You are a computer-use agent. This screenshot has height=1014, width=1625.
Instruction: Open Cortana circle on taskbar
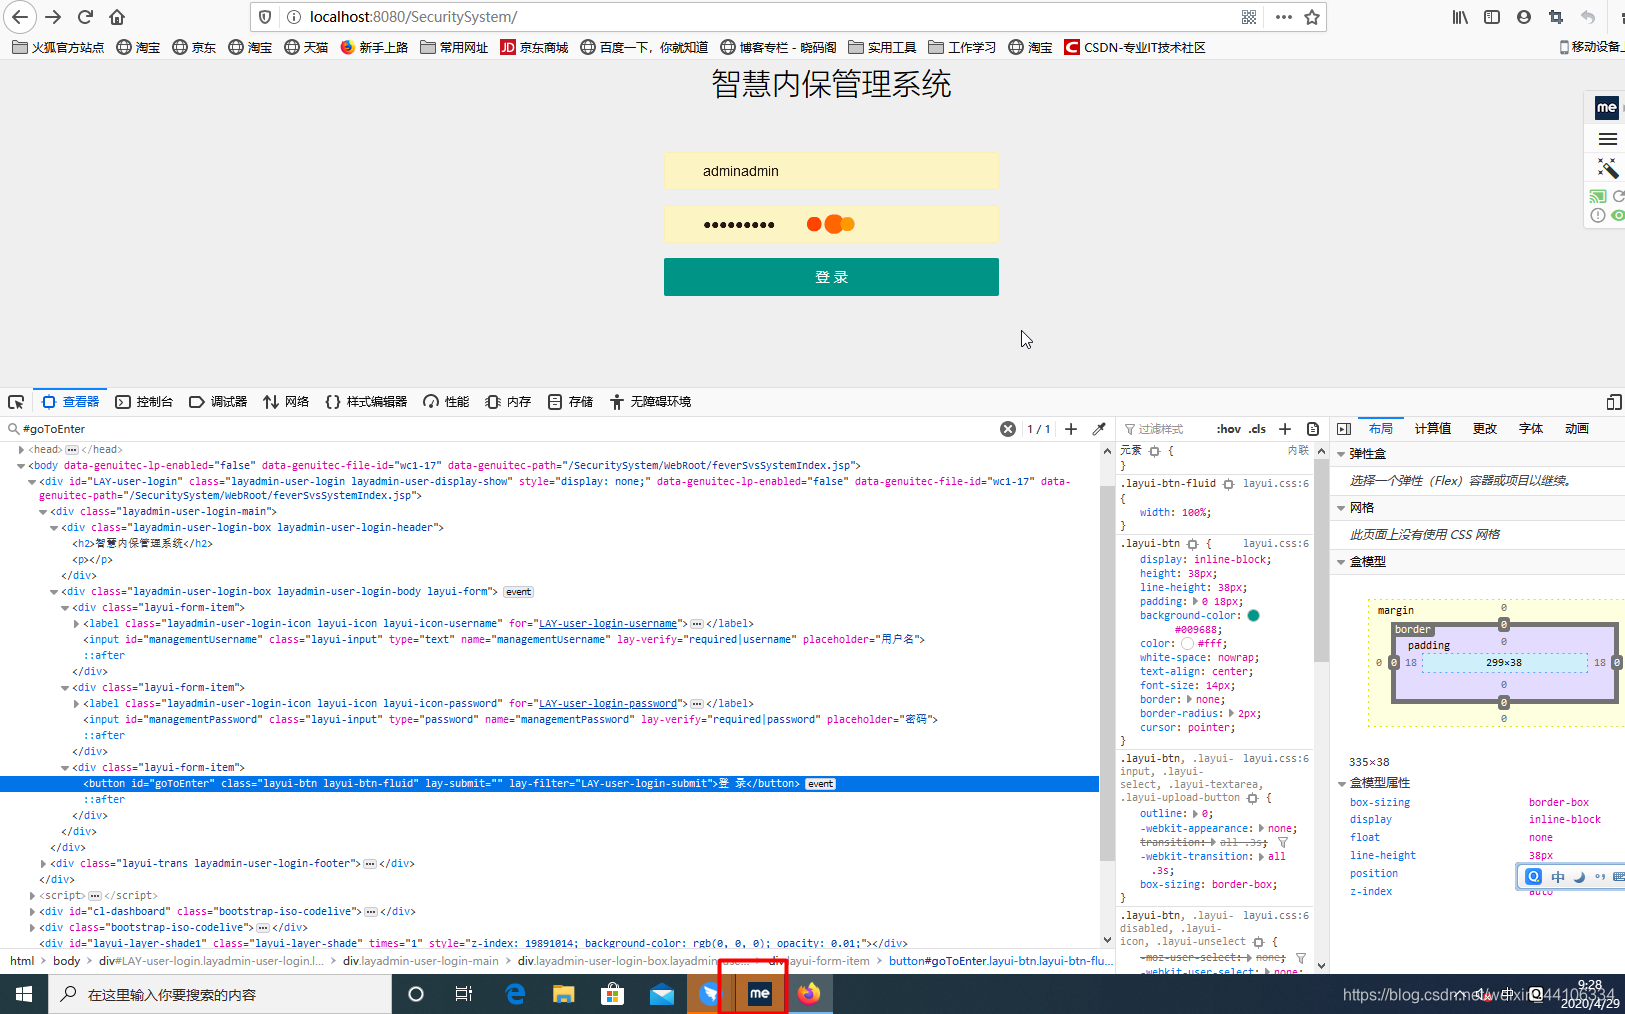click(416, 994)
